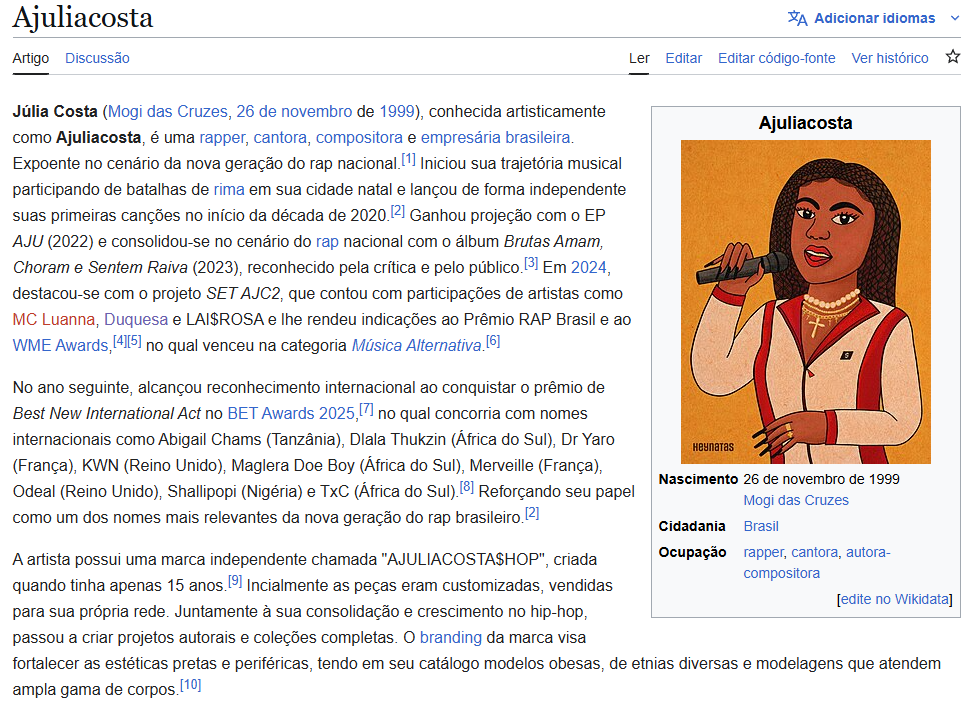This screenshot has height=713, width=977.
Task: Switch to the Discussão tab
Action: tap(96, 58)
